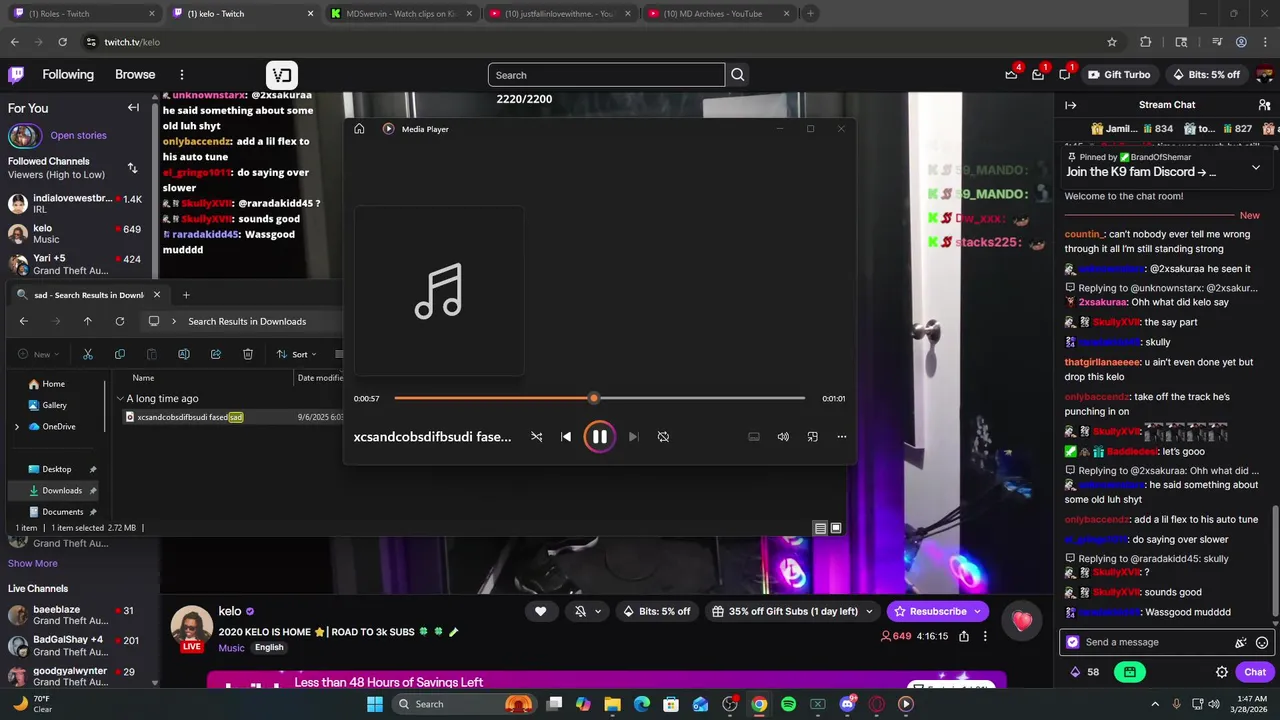Image resolution: width=1280 pixels, height=720 pixels.
Task: Seek using the Media Player progress slider
Action: point(600,398)
